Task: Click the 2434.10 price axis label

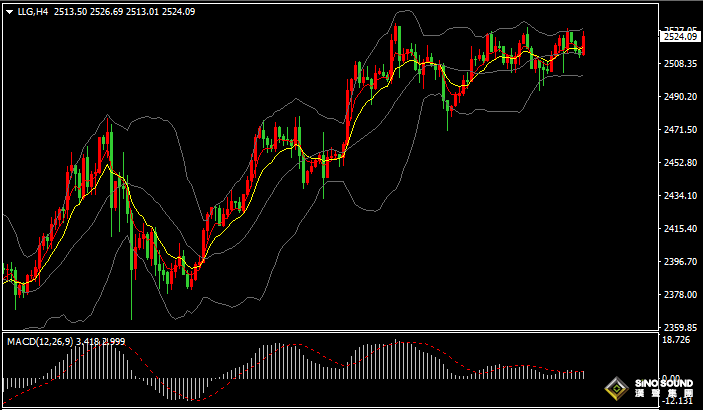Action: [680, 196]
